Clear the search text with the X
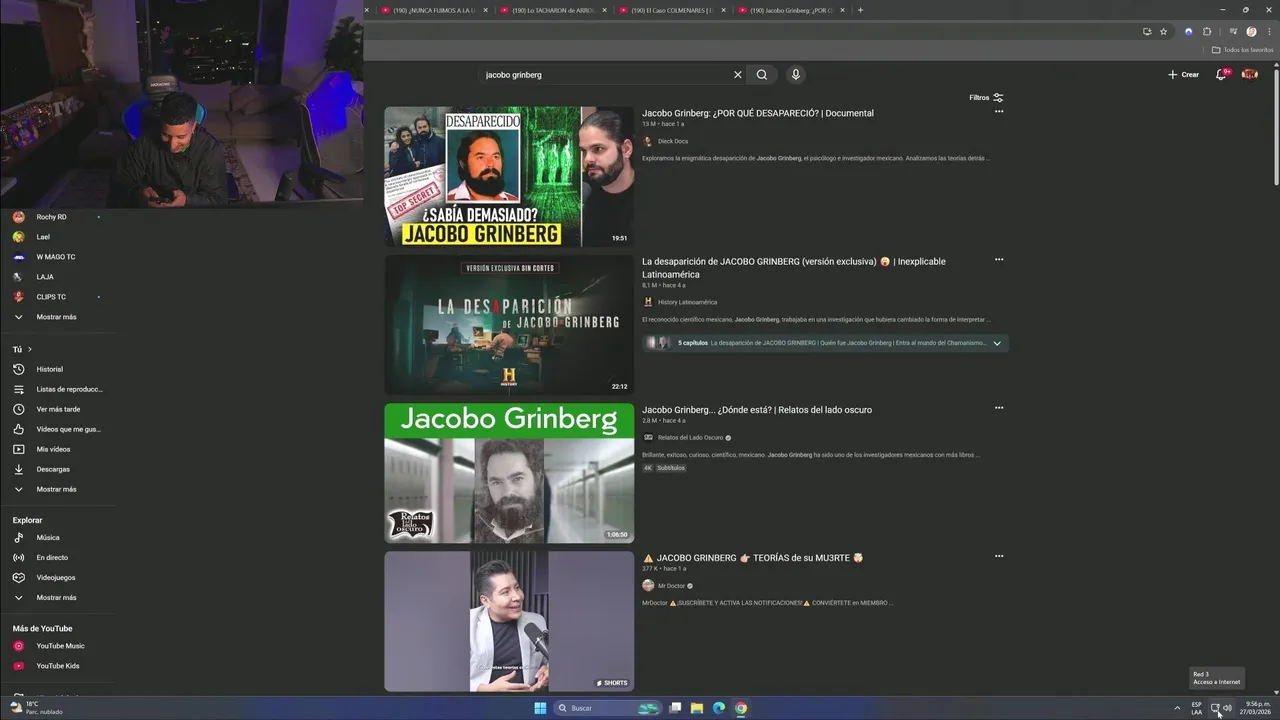Image resolution: width=1280 pixels, height=720 pixels. tap(738, 75)
